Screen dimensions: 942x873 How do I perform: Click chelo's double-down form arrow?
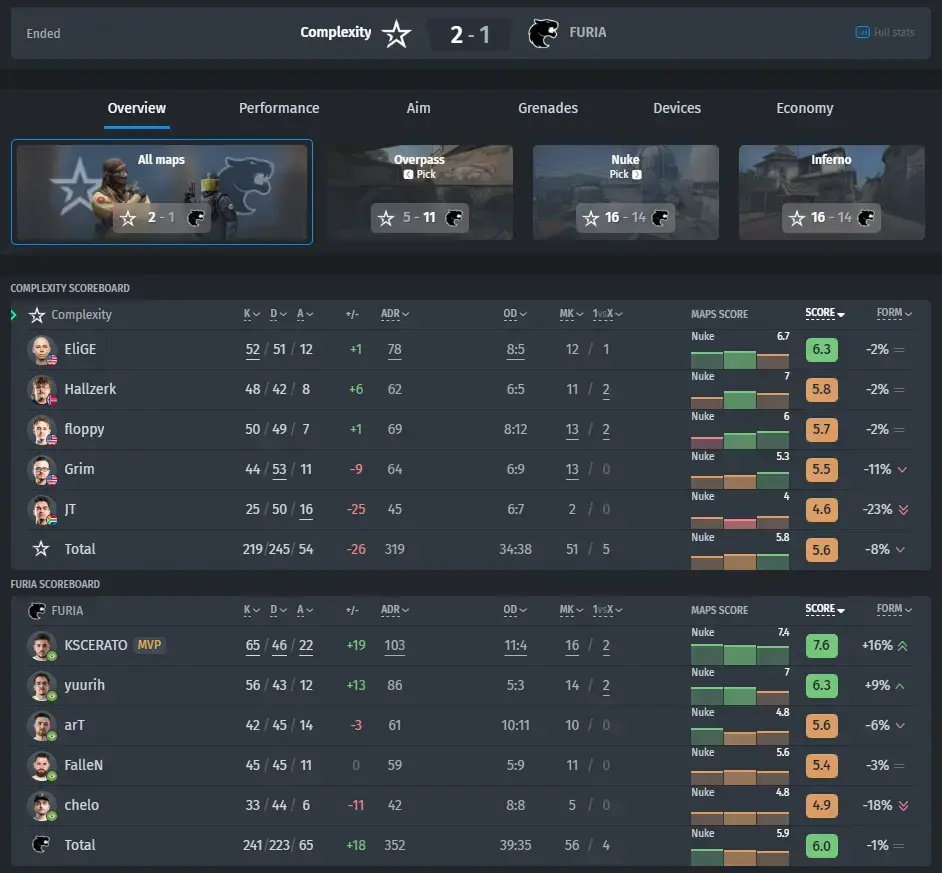coord(904,806)
